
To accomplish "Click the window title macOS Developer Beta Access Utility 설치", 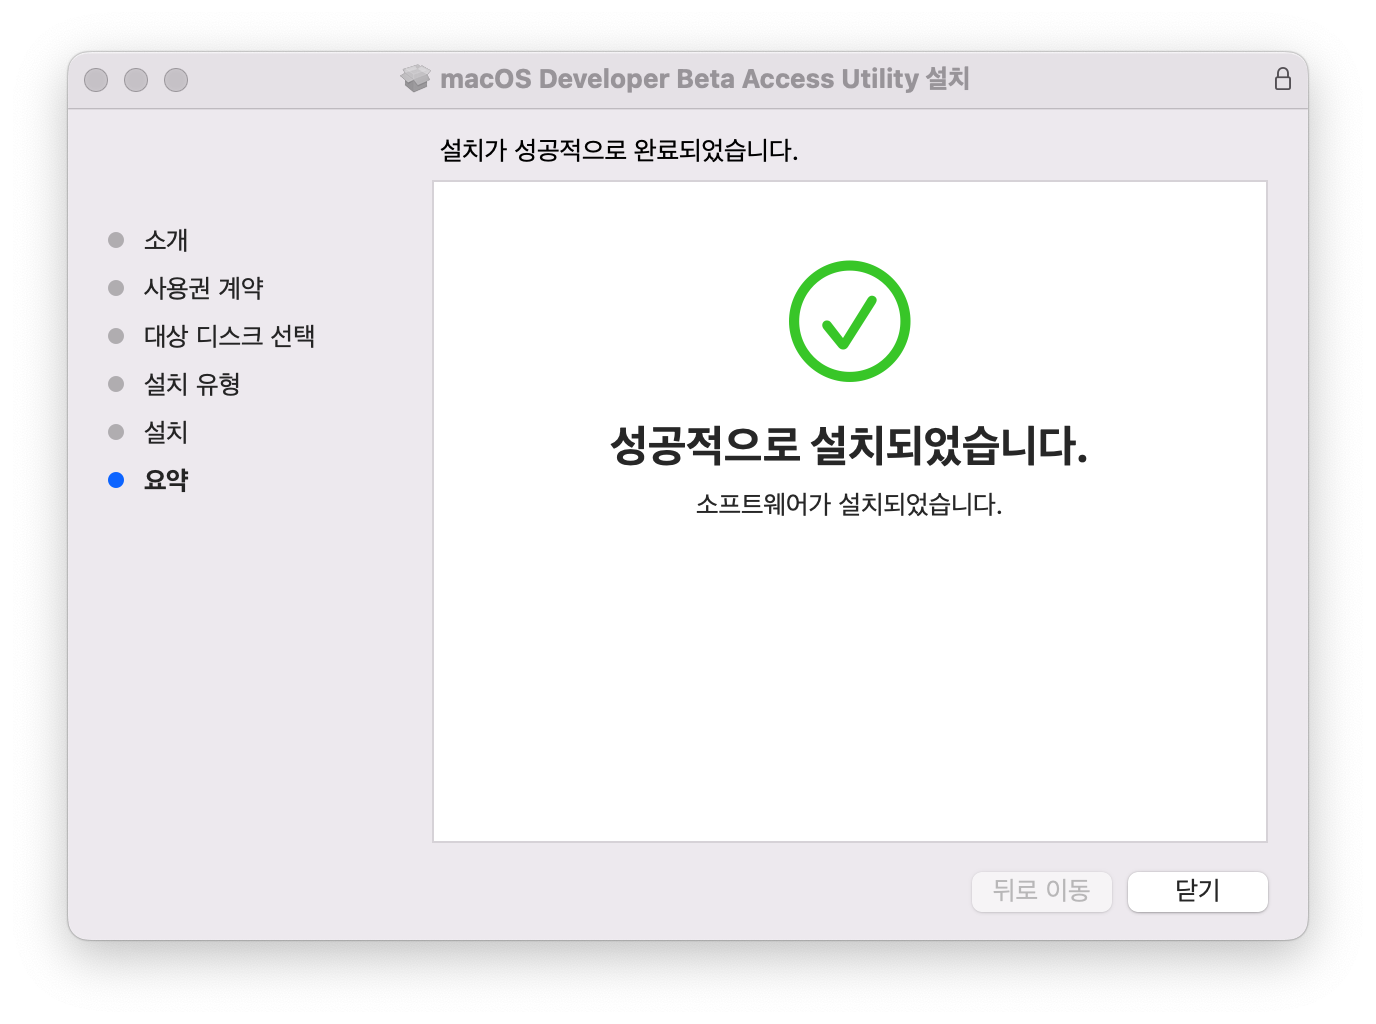I will click(x=705, y=79).
